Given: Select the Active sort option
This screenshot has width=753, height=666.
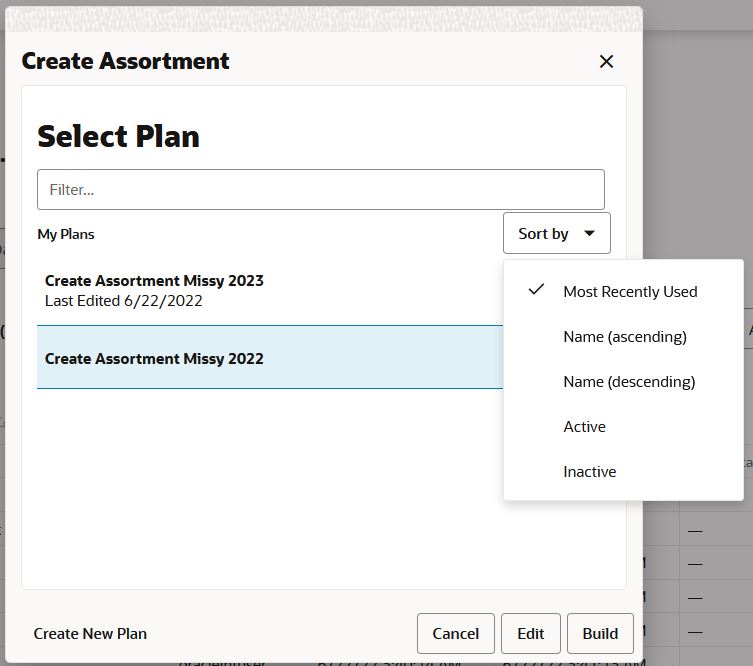Looking at the screenshot, I should (x=623, y=426).
